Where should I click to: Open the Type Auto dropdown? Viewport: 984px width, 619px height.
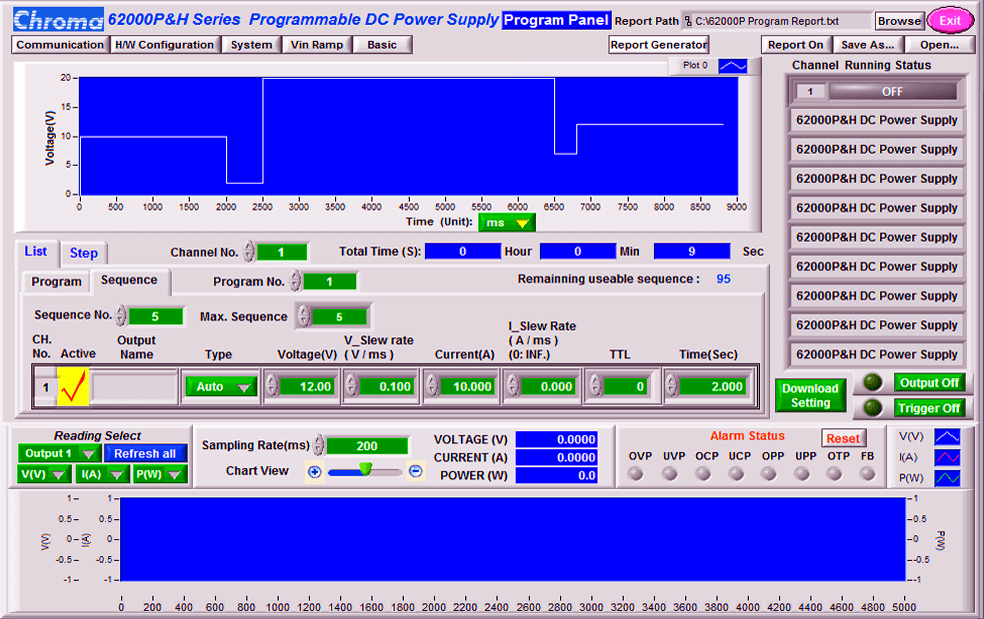pos(220,387)
